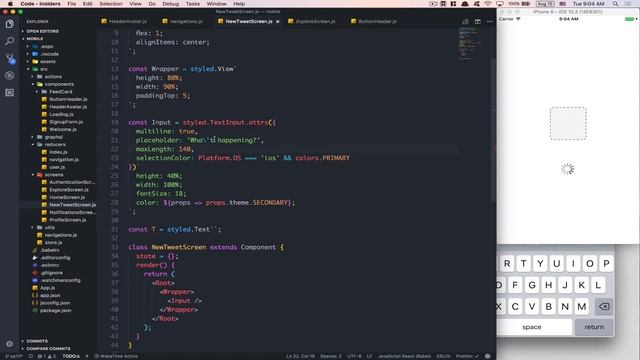Collapse the components folder
Viewport: 640px width, 360px height.
(59, 84)
